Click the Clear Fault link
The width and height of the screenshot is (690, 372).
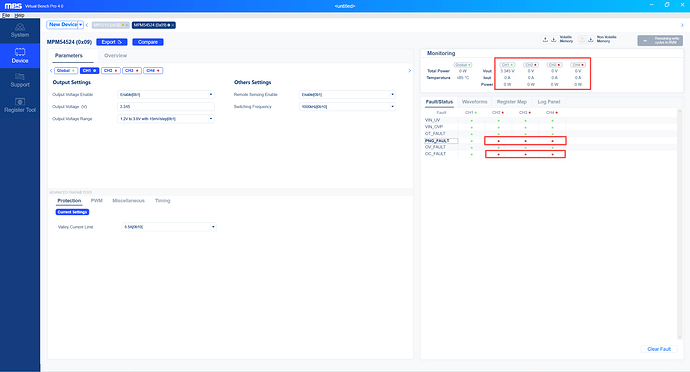pyautogui.click(x=659, y=349)
